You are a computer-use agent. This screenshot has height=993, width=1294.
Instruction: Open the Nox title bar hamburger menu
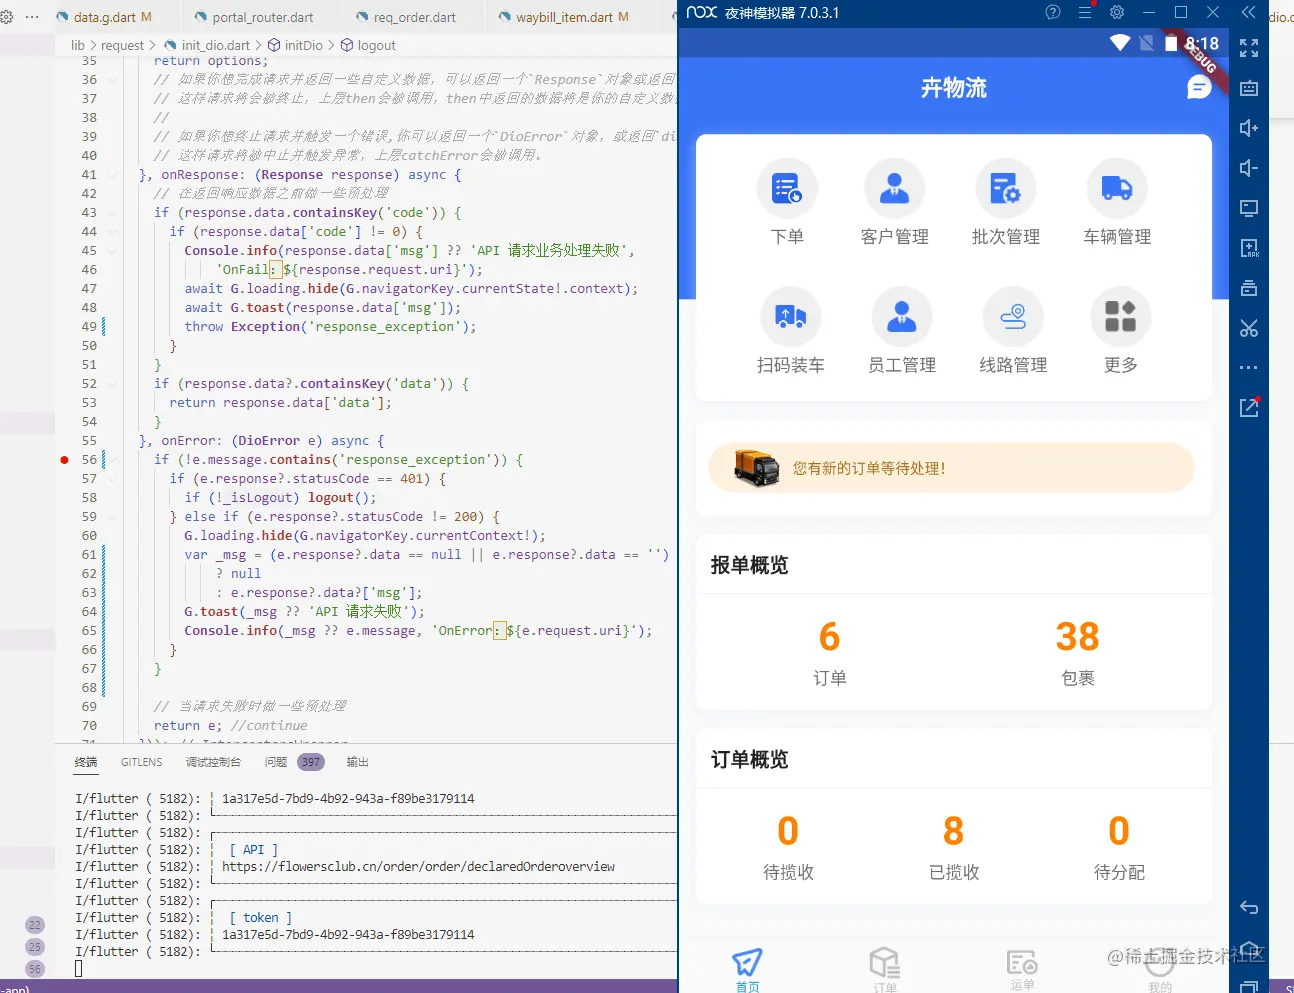(1085, 12)
